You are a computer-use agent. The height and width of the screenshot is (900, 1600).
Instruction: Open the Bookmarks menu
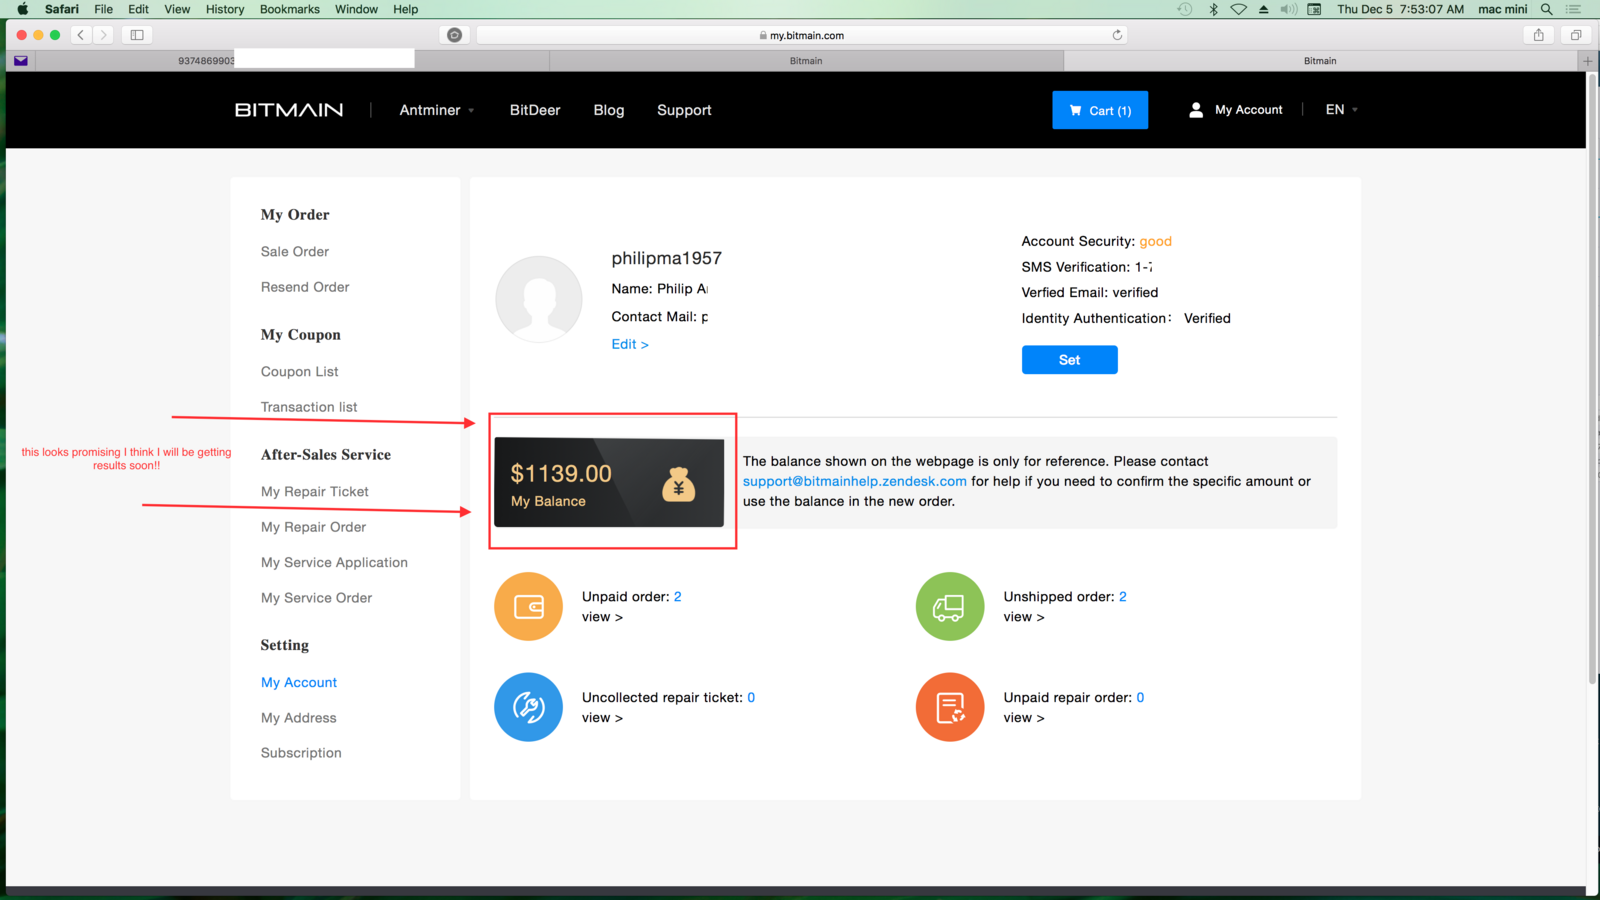[x=290, y=9]
